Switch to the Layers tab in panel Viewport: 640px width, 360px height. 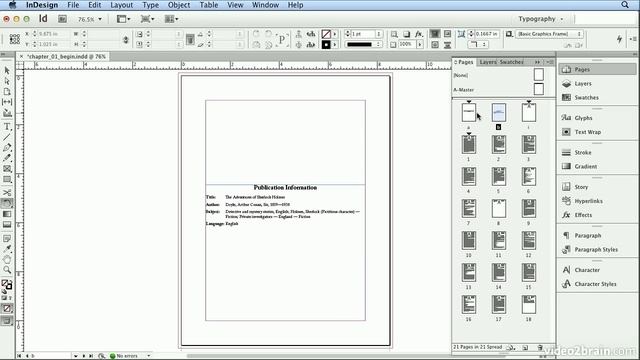pos(488,62)
